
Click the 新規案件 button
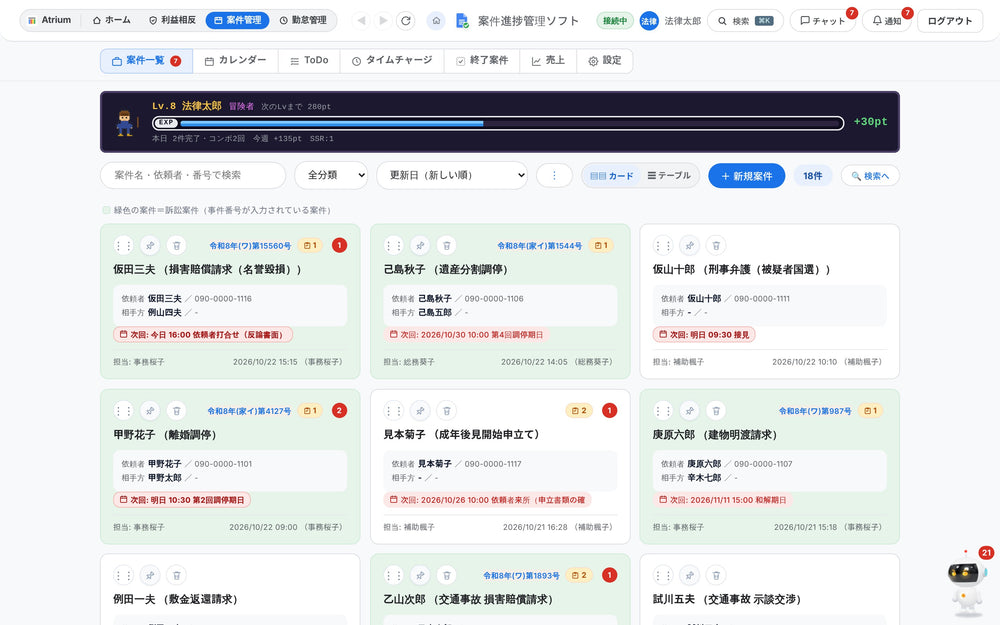[x=746, y=175]
